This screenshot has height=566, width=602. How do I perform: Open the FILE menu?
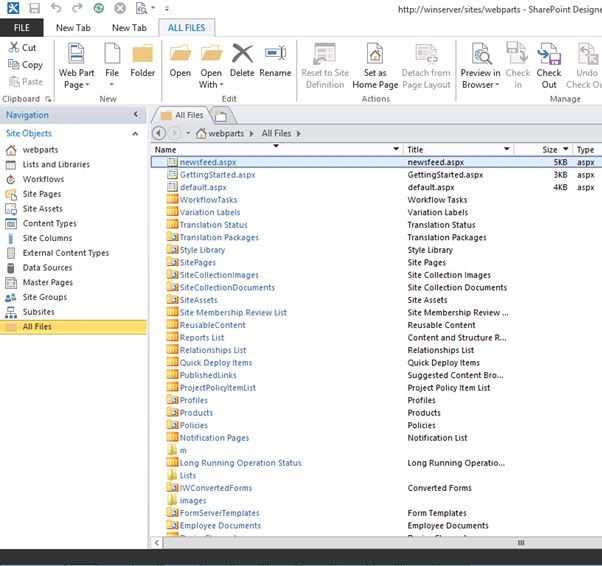pyautogui.click(x=22, y=28)
